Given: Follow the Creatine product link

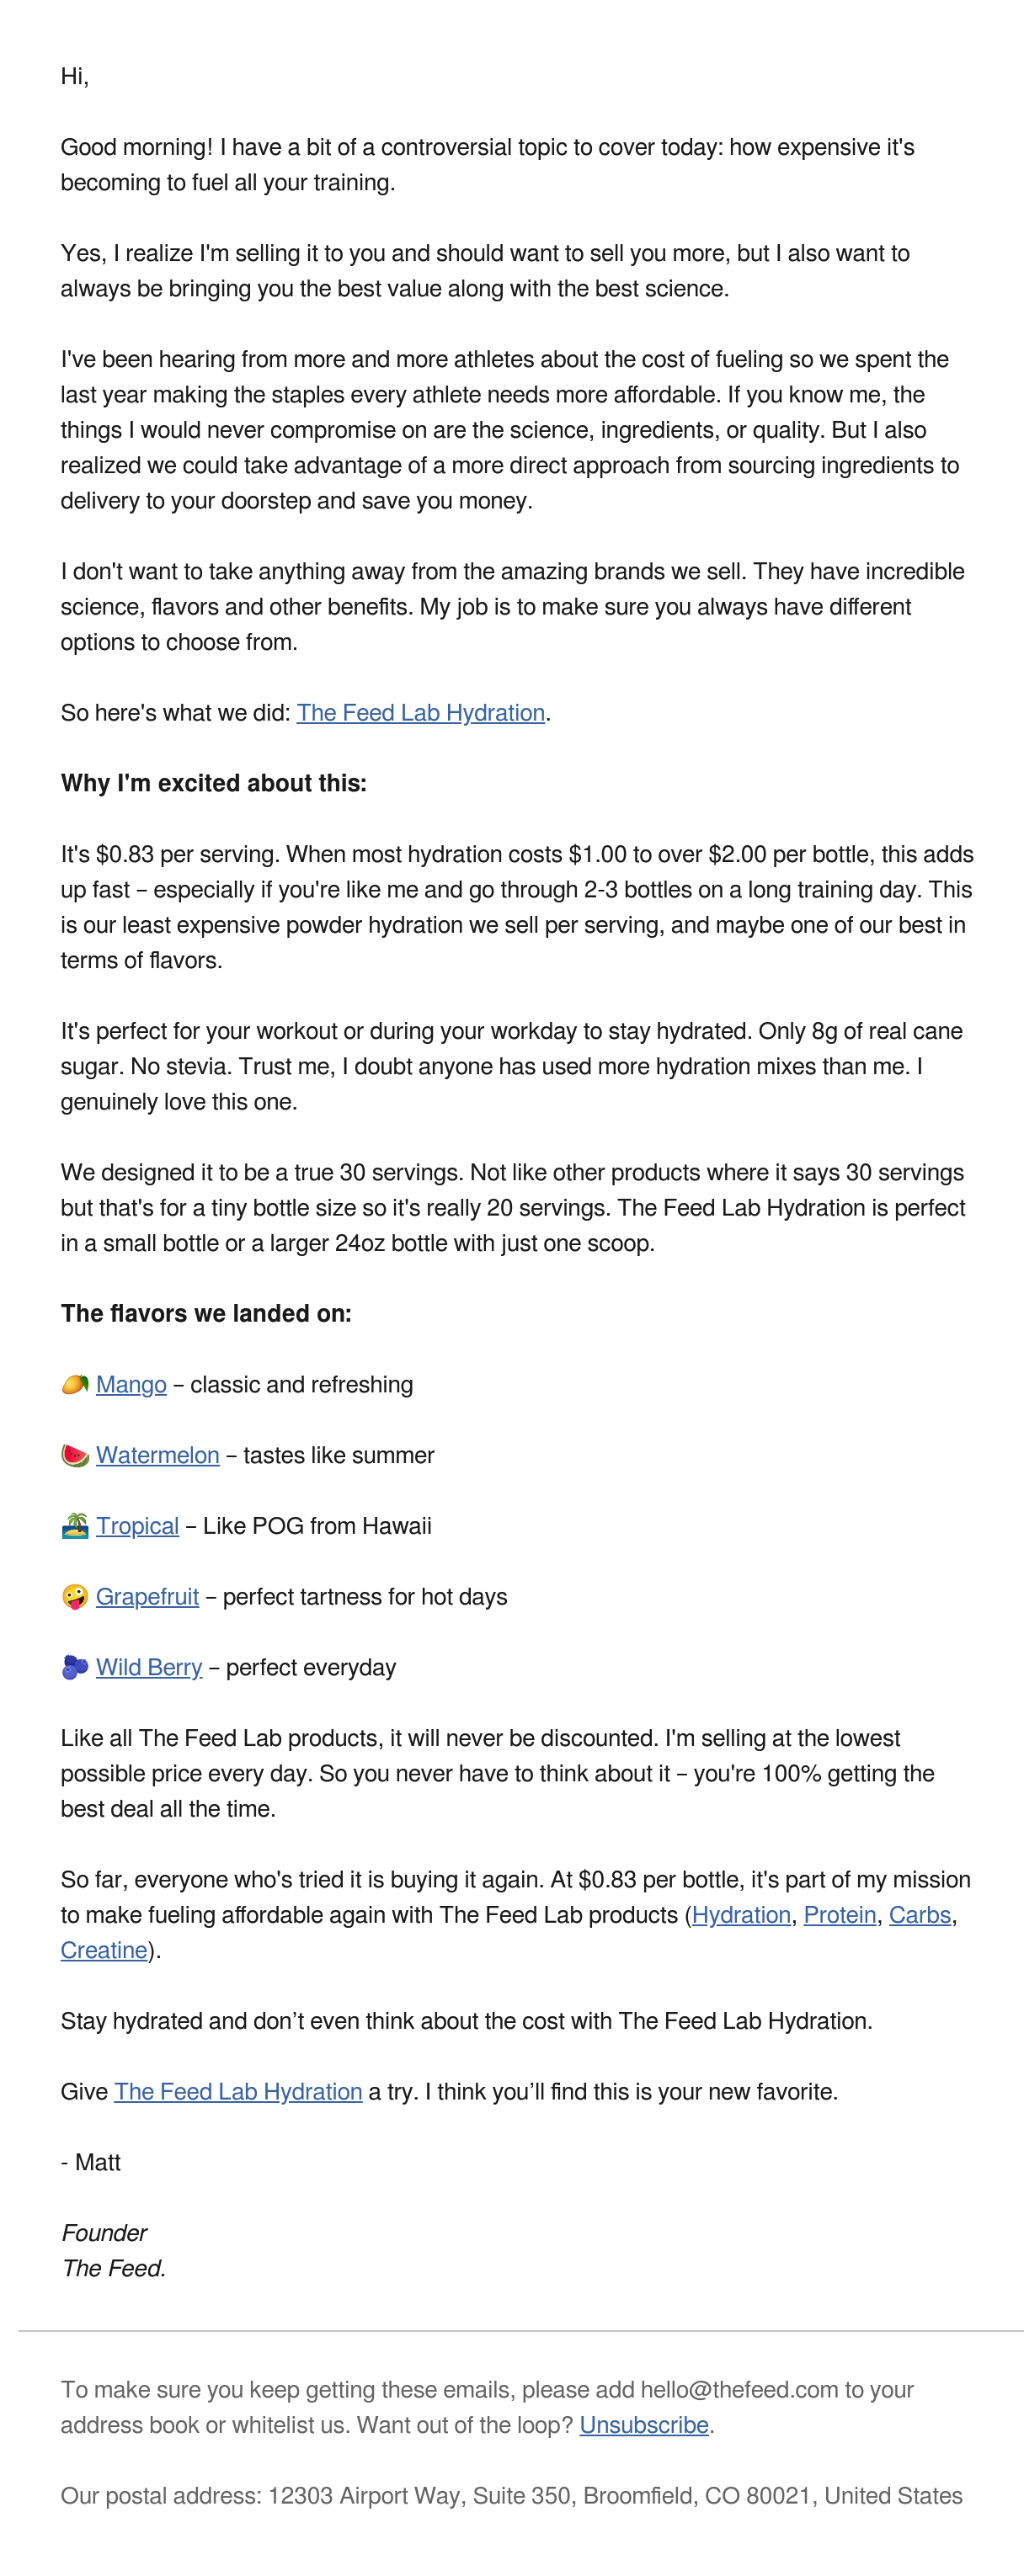Looking at the screenshot, I should point(104,1950).
